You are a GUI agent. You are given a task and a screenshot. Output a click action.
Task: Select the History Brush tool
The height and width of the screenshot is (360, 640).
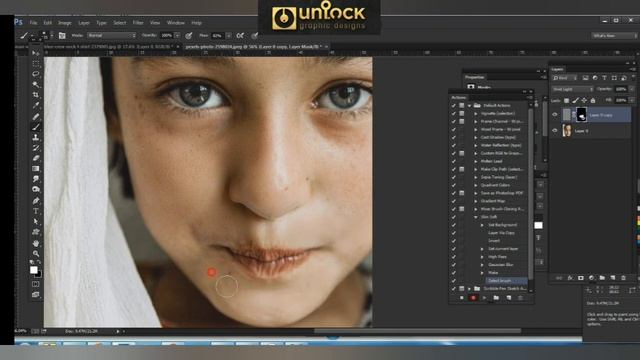click(x=36, y=148)
